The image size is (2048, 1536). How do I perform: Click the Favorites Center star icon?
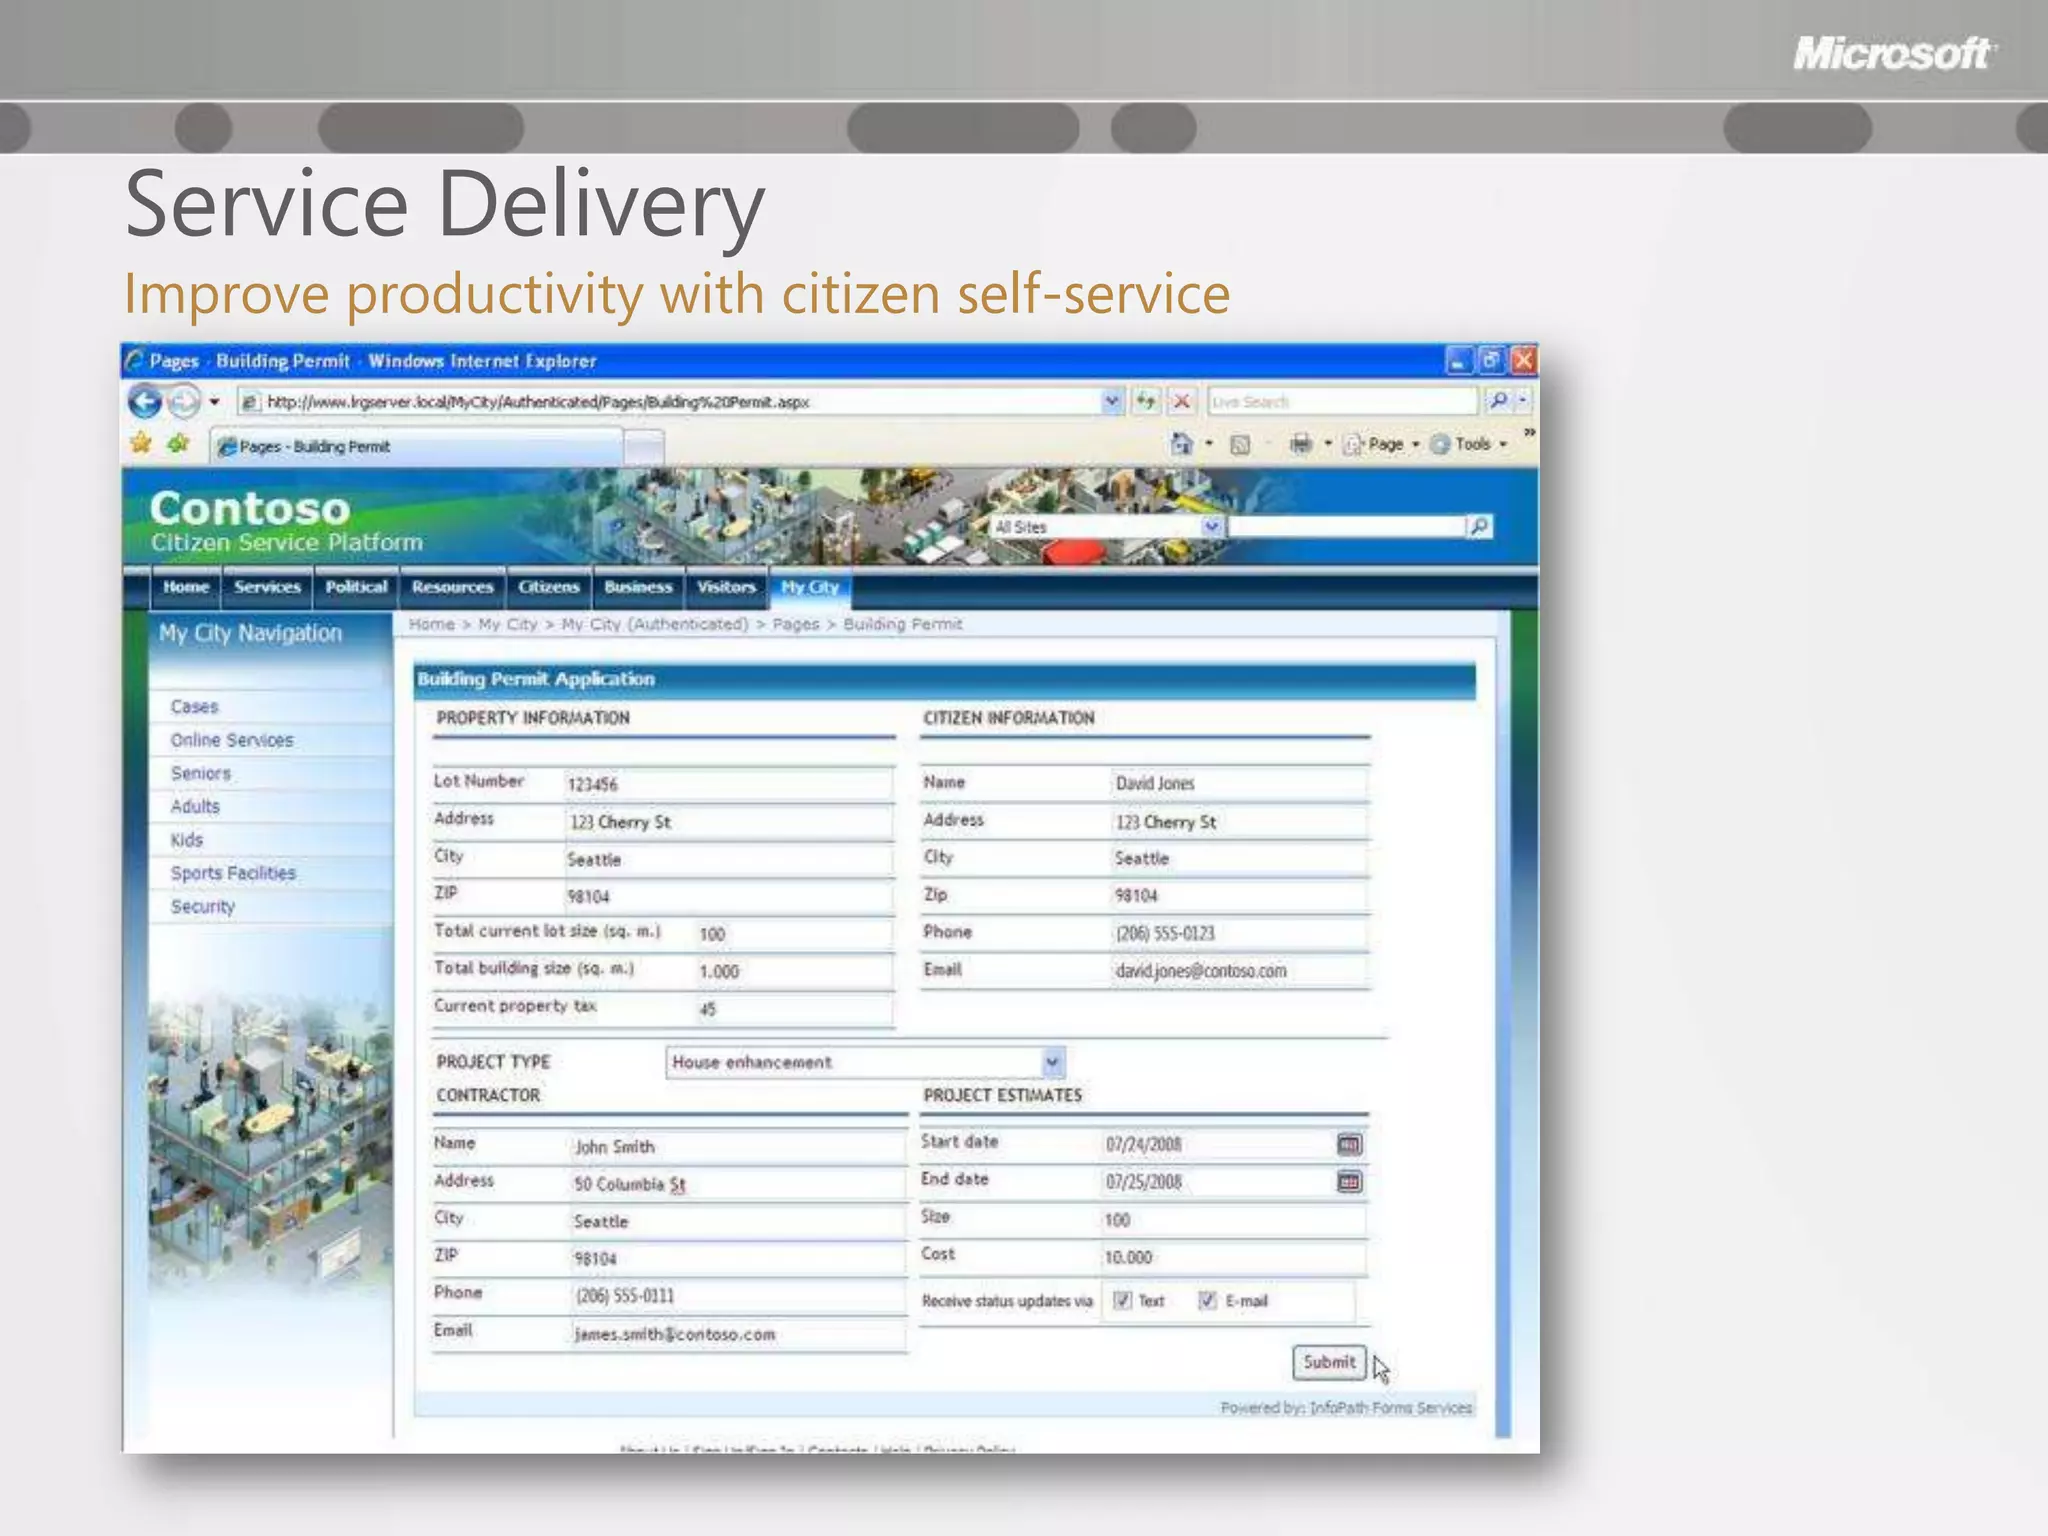(141, 443)
